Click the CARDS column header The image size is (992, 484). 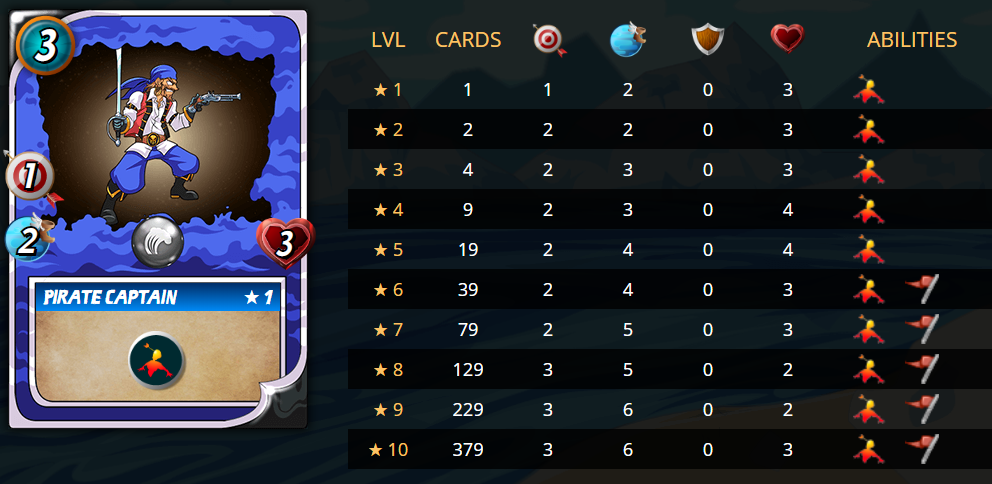click(468, 40)
